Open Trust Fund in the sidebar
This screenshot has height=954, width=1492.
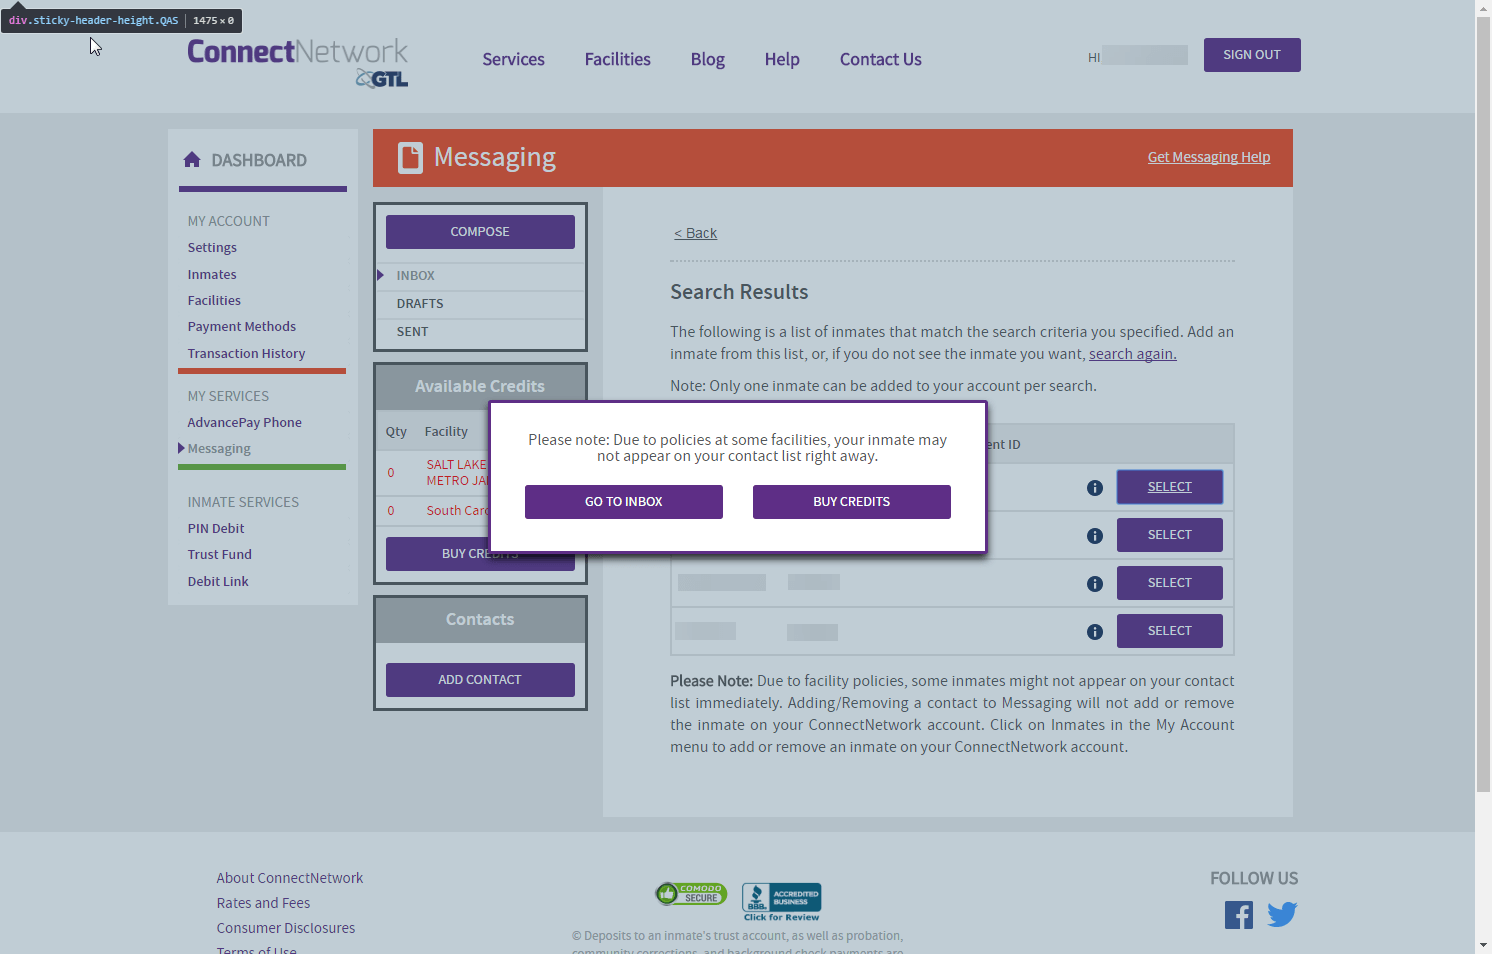(x=220, y=555)
